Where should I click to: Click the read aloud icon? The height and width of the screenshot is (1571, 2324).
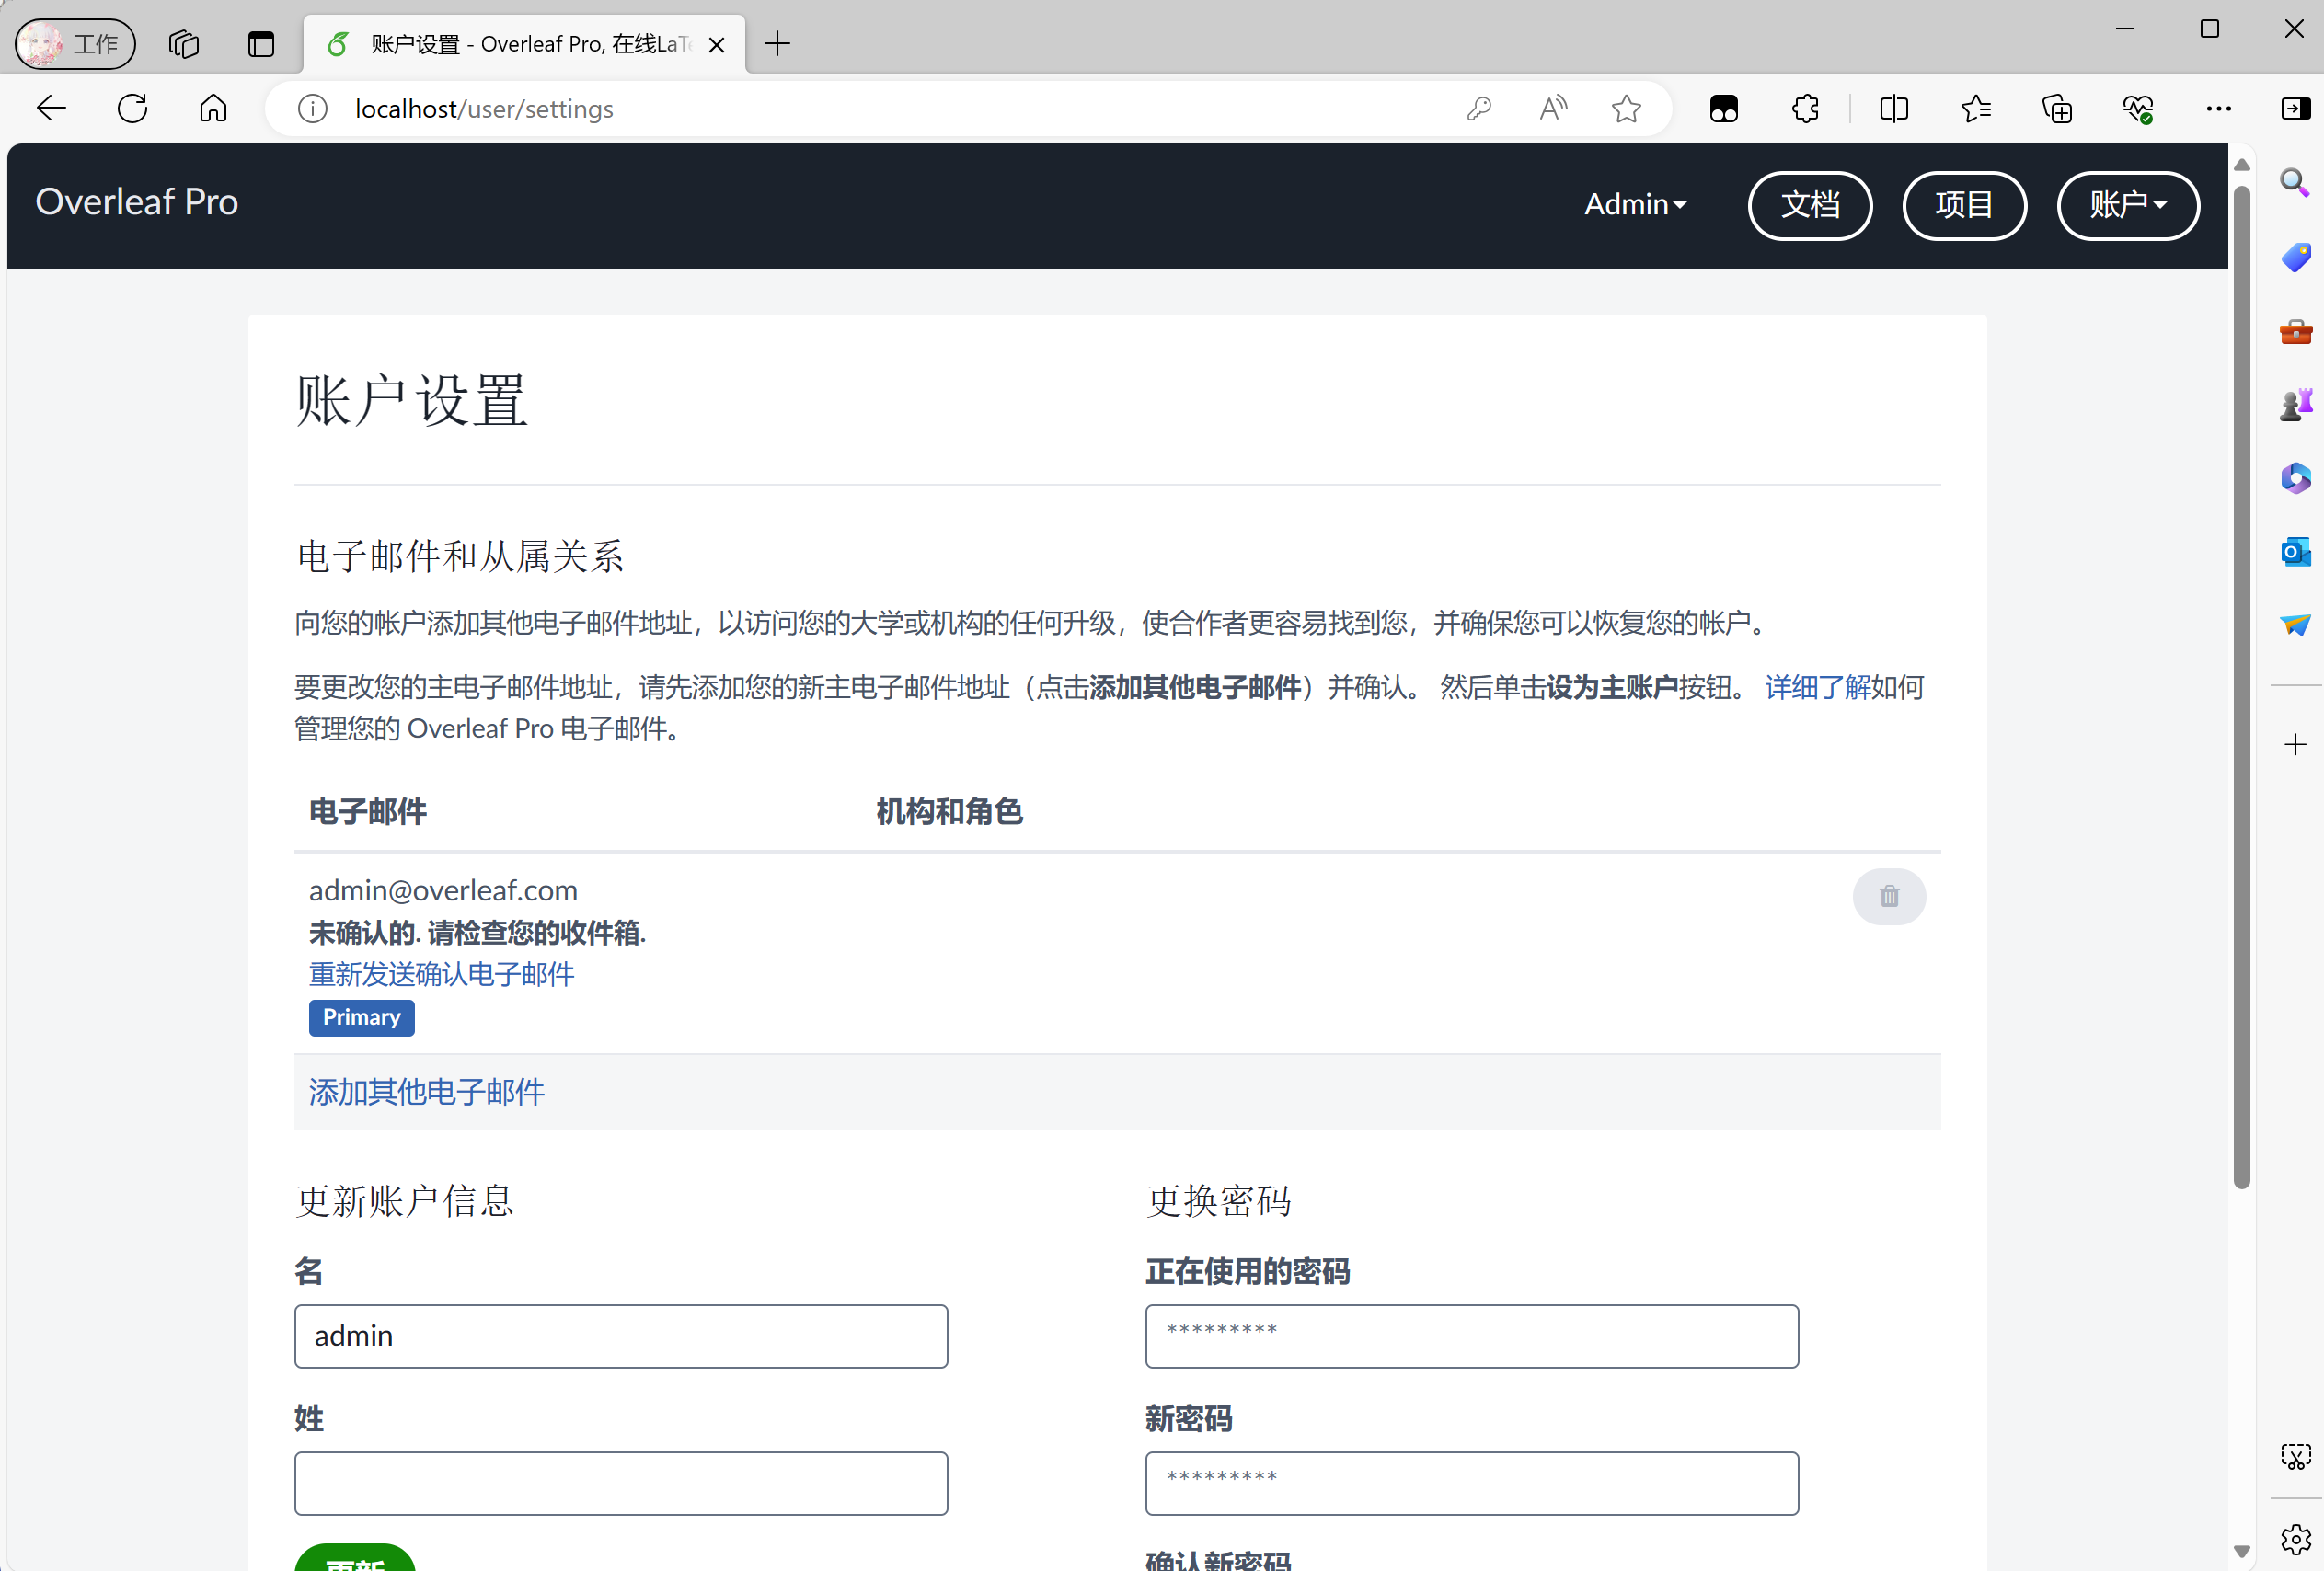coord(1553,108)
